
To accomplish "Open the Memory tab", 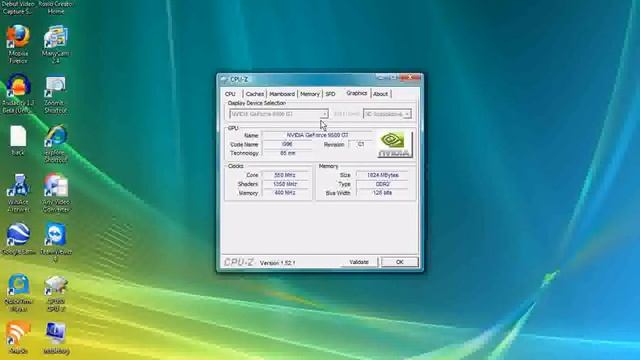I will pos(310,94).
